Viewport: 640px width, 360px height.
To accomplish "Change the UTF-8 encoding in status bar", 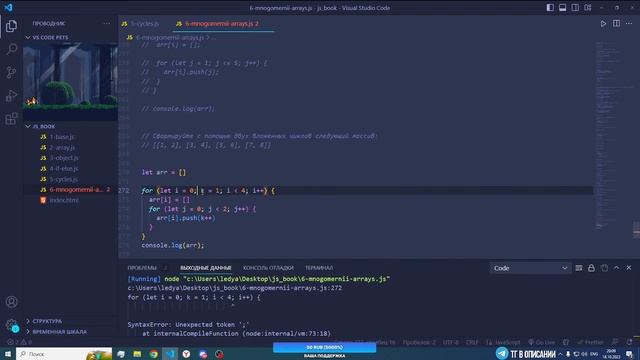I will (451, 342).
